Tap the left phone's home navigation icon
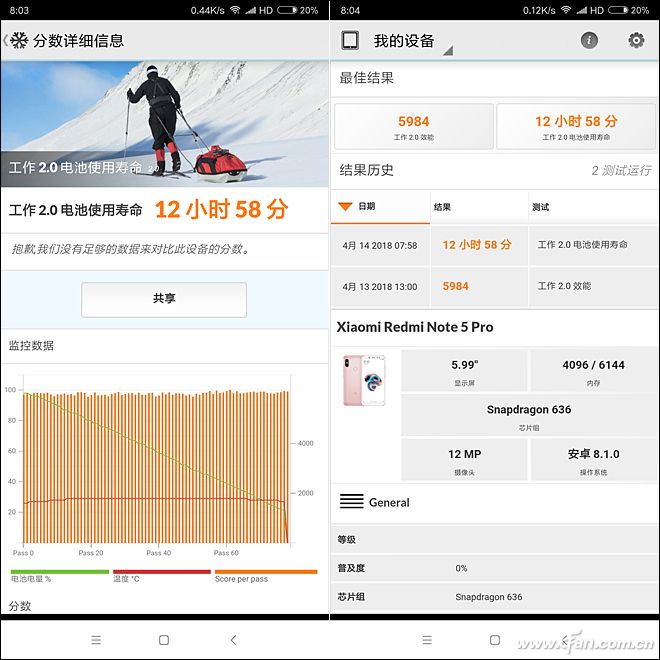The height and width of the screenshot is (660, 660). click(x=164, y=640)
